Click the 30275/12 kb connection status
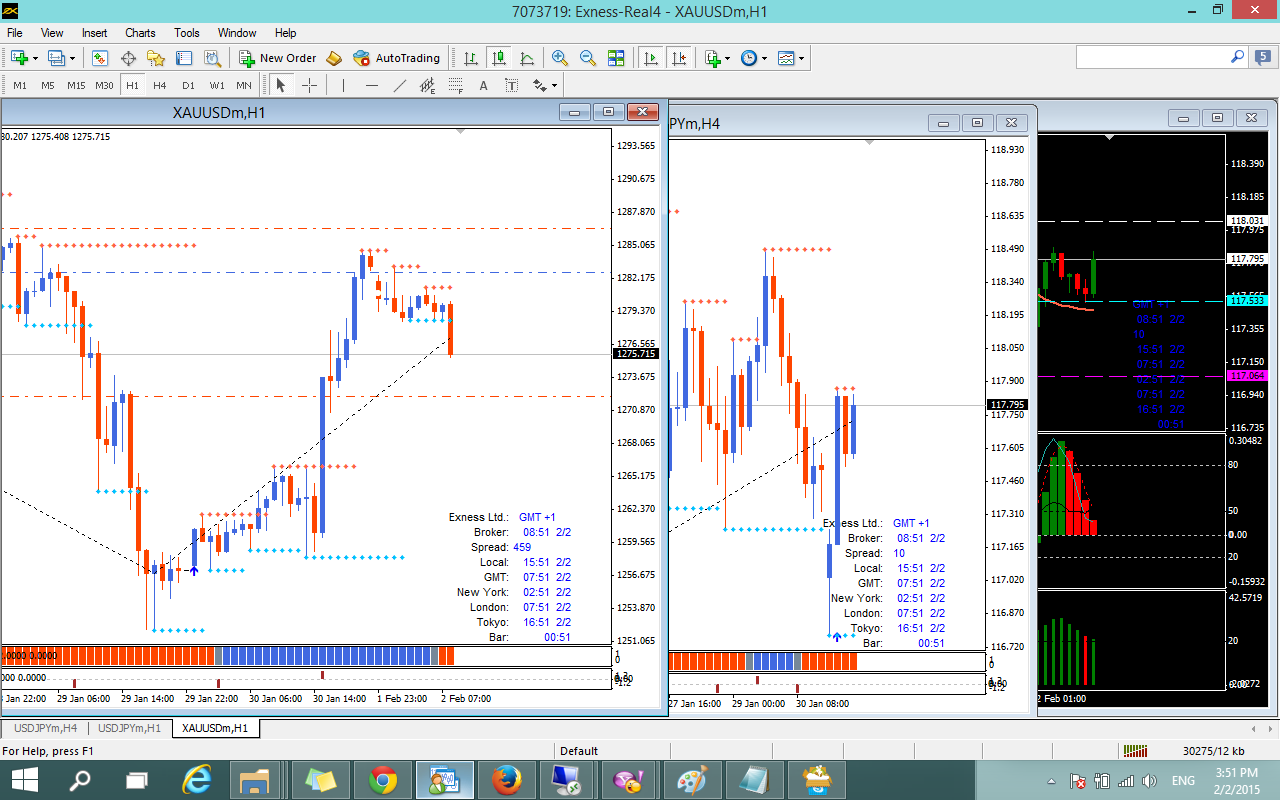Viewport: 1280px width, 800px height. pyautogui.click(x=1213, y=751)
